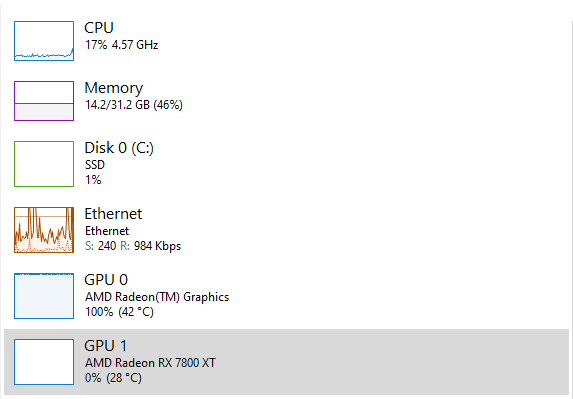
Task: Select the CPU performance entry
Action: 286,41
